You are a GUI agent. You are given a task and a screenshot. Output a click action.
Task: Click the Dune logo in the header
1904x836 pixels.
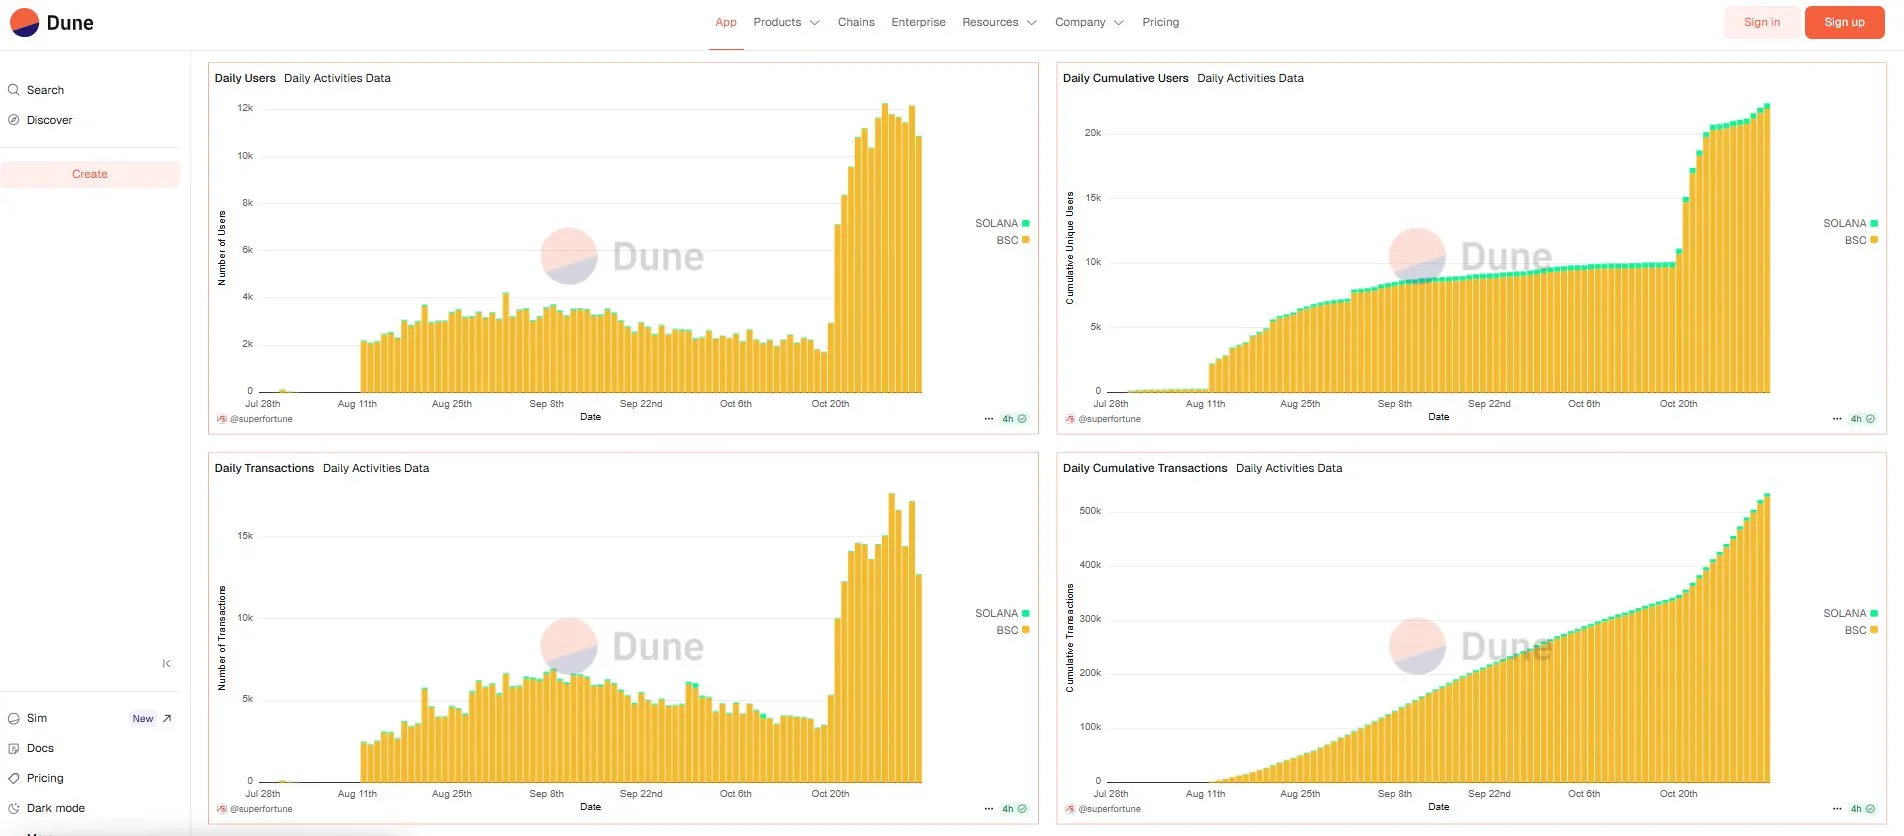(52, 23)
